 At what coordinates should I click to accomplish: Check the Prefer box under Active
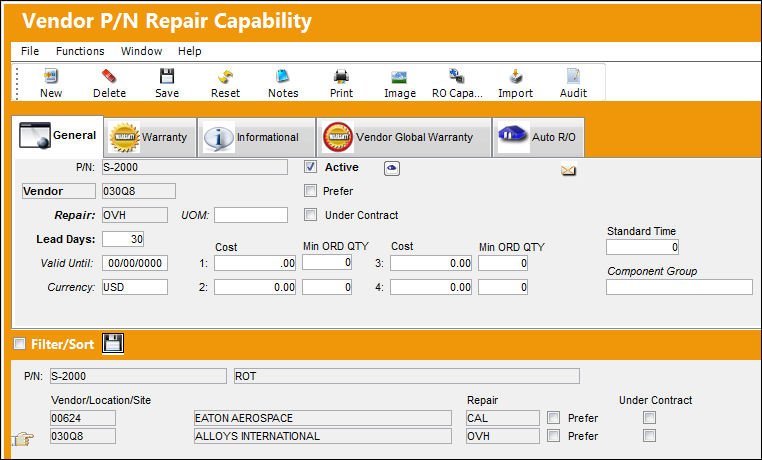click(x=311, y=190)
